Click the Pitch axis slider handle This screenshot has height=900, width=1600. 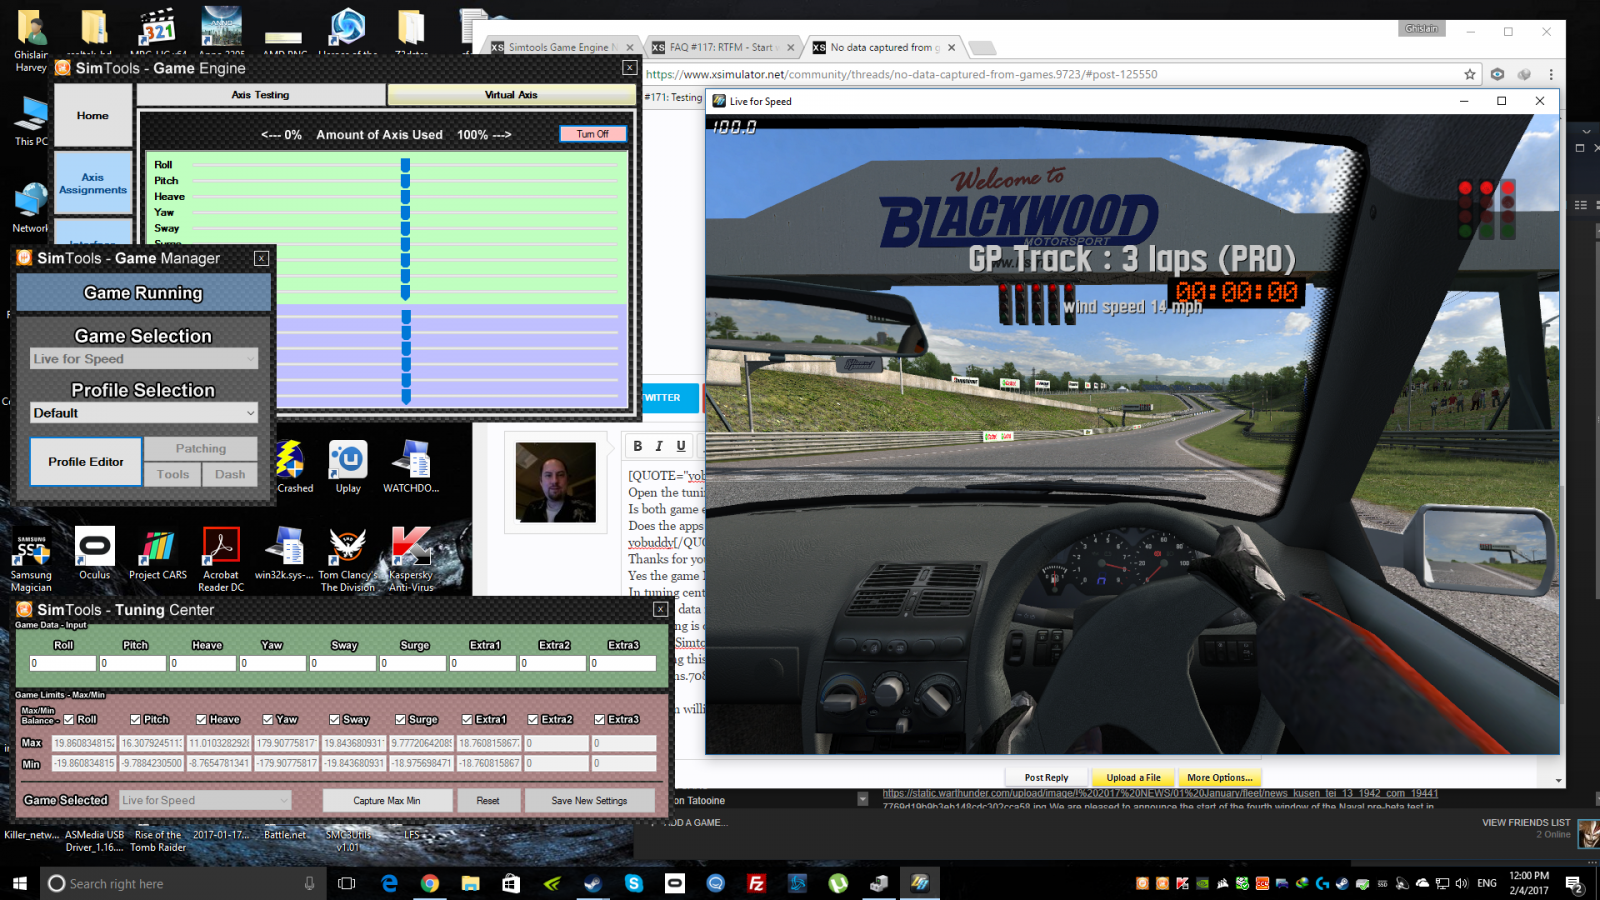click(x=405, y=181)
